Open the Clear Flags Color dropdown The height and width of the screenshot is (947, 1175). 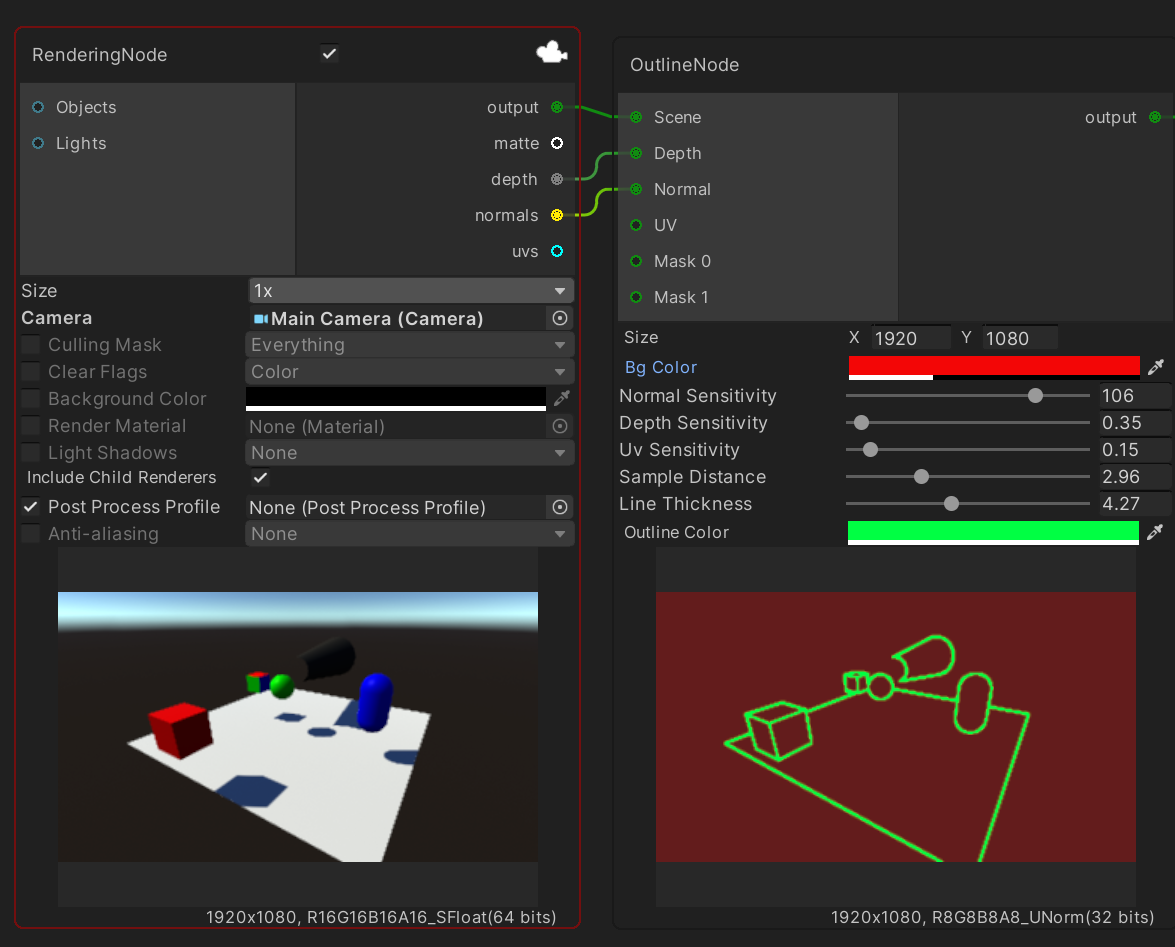click(x=410, y=372)
